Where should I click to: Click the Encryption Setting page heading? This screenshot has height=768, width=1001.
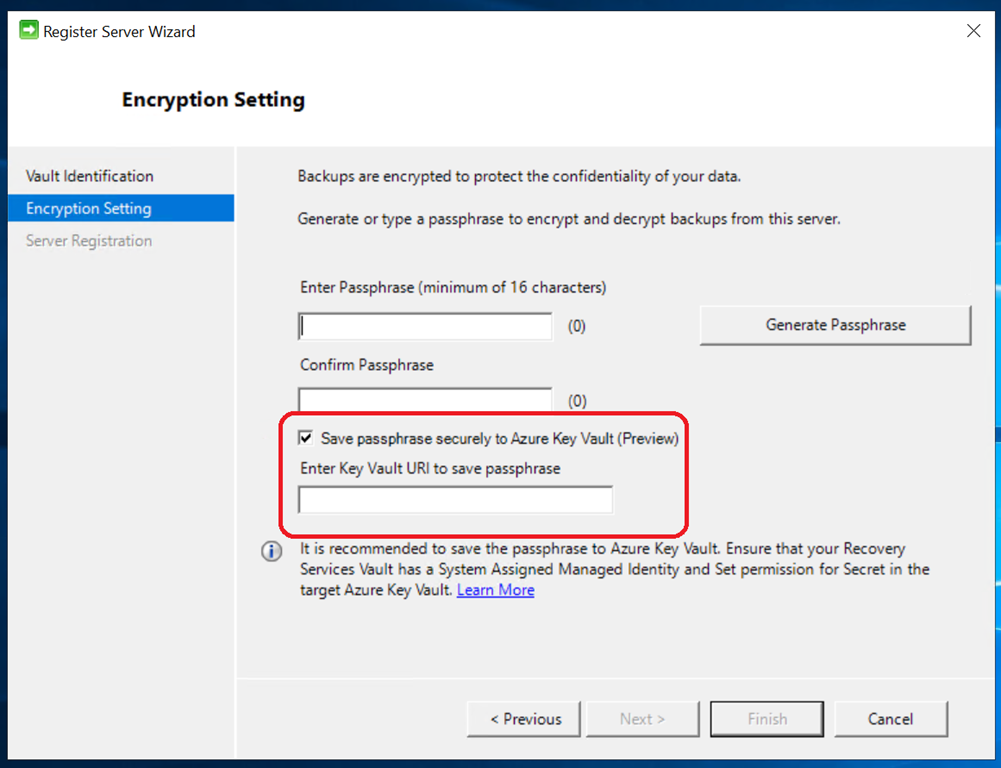(213, 100)
